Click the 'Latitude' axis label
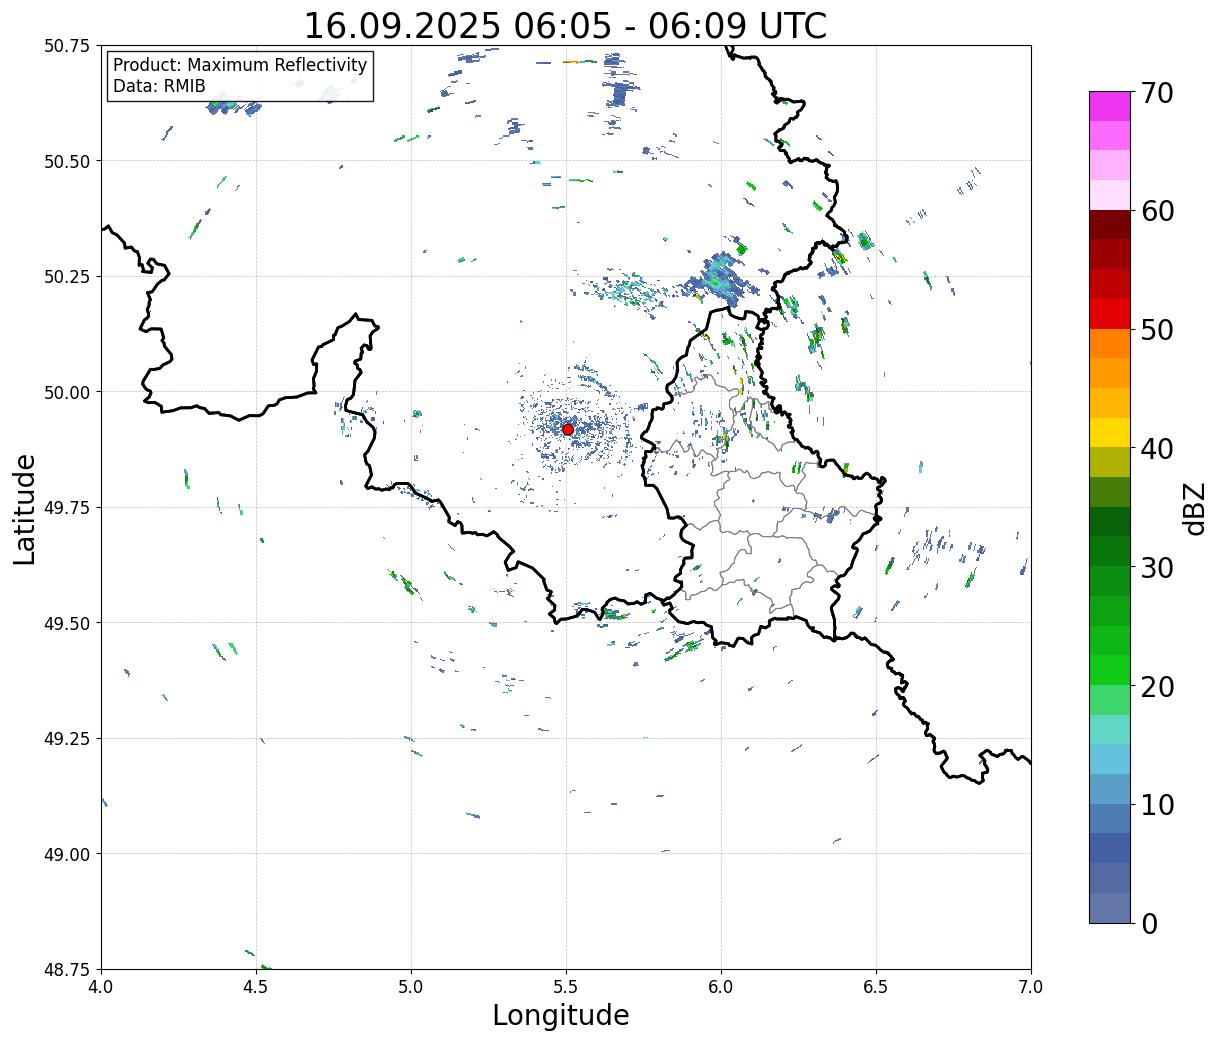This screenshot has height=1040, width=1219. (25, 509)
